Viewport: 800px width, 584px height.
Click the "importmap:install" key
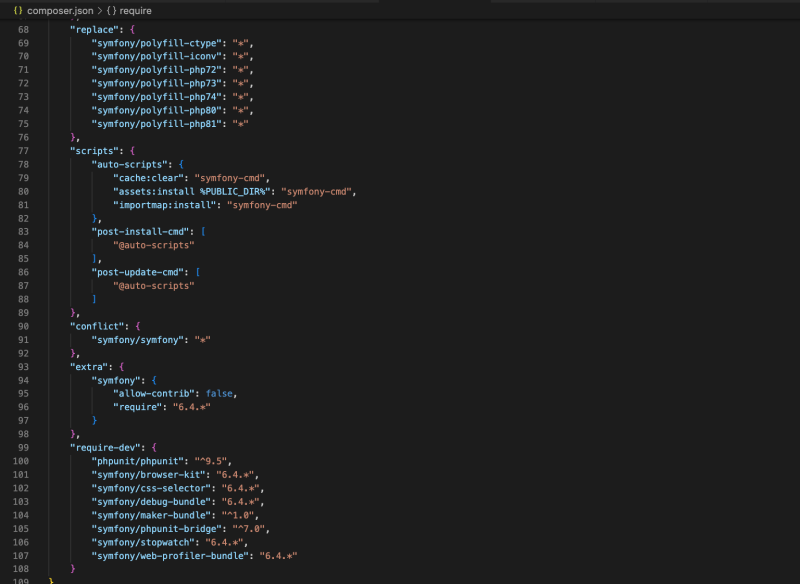click(165, 205)
